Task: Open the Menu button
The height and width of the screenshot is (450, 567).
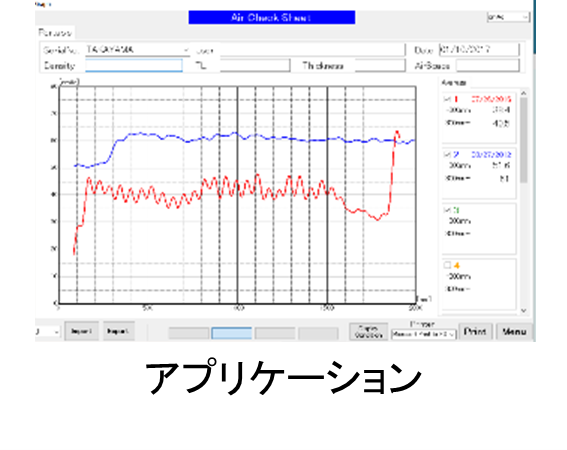Action: pos(514,331)
